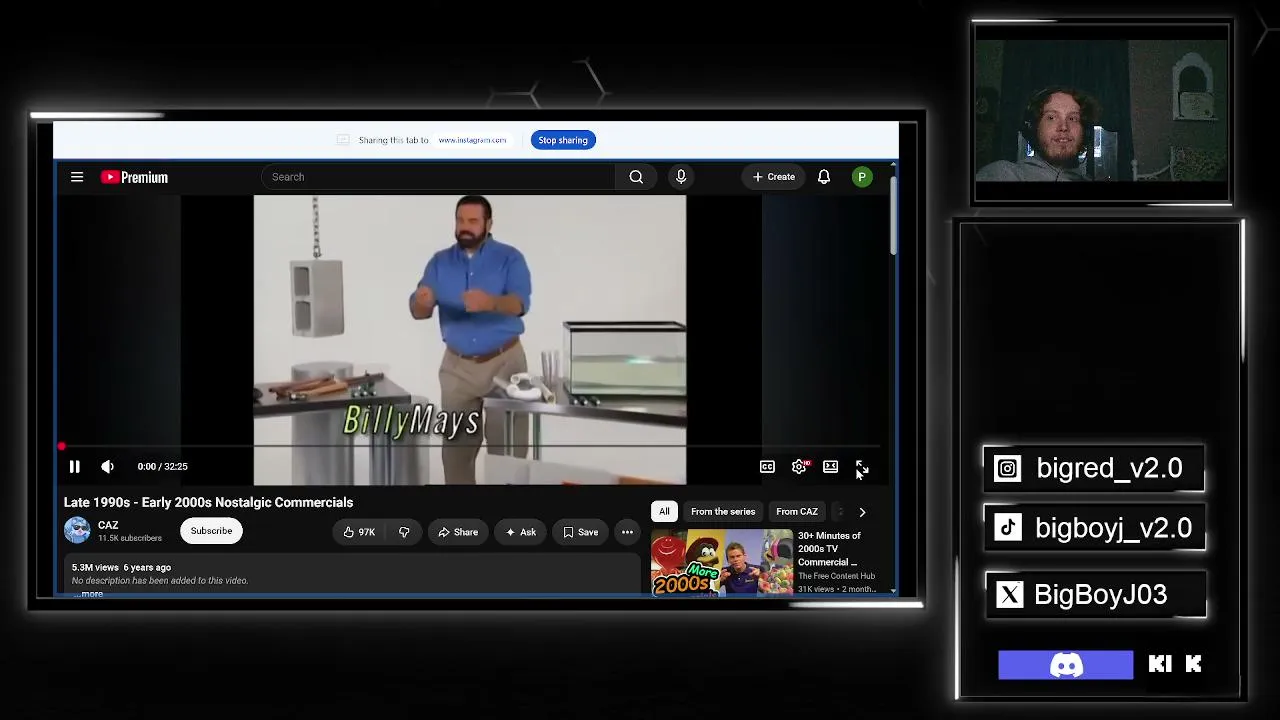1280x720 pixels.
Task: Click the TikTok icon beside bigboyj_v2.0
Action: [1008, 528]
